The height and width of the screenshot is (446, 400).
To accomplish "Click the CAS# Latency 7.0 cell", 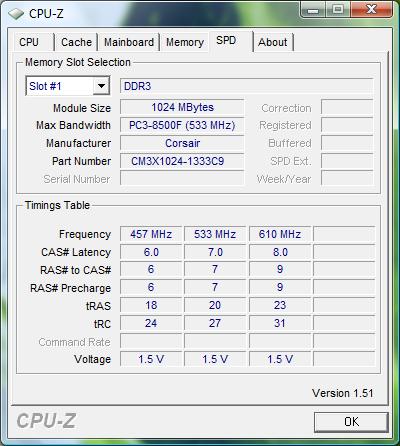I will [215, 252].
